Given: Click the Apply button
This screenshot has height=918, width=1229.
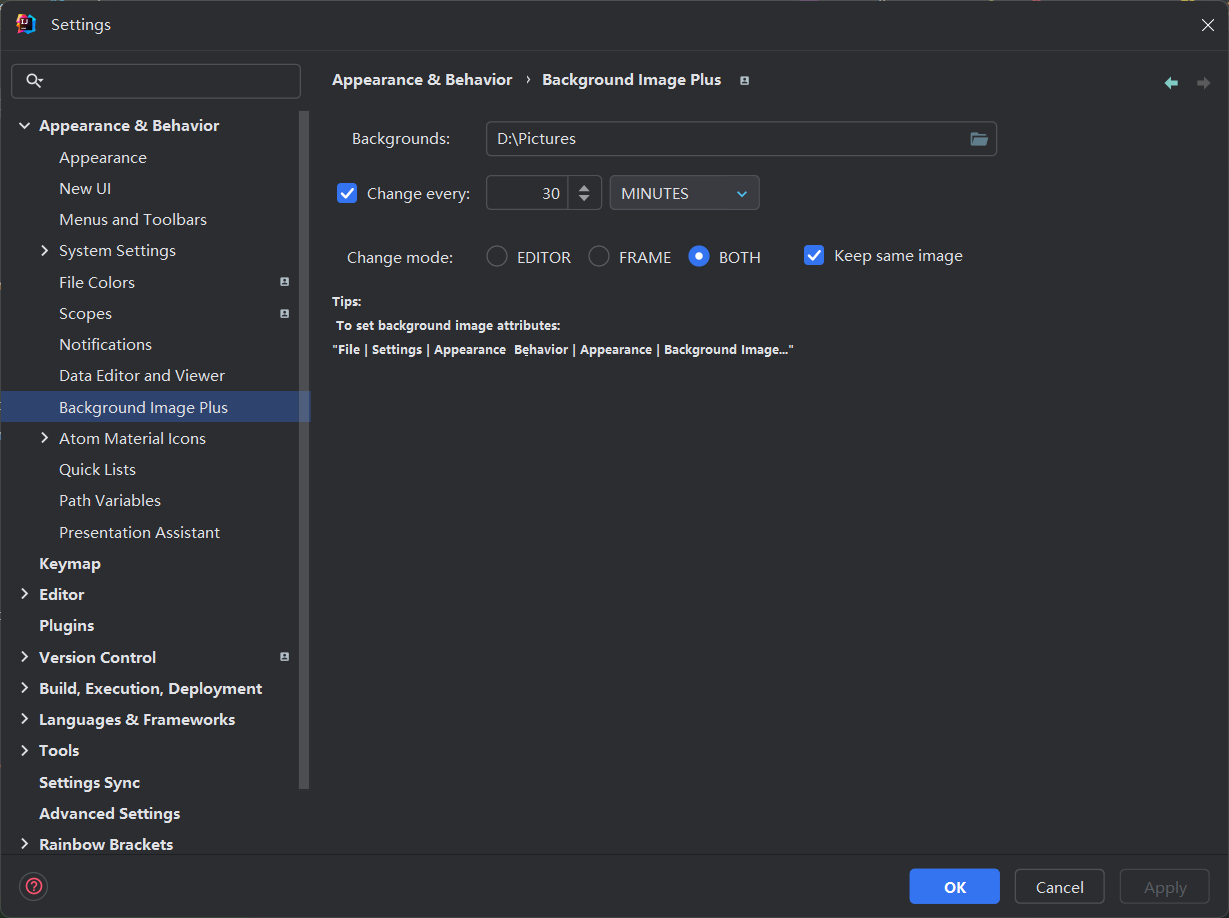Looking at the screenshot, I should click(x=1165, y=887).
